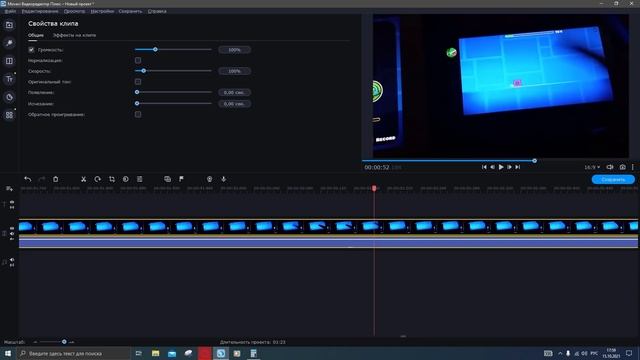Open the Редактирование menu
The height and width of the screenshot is (360, 640).
[x=40, y=11]
